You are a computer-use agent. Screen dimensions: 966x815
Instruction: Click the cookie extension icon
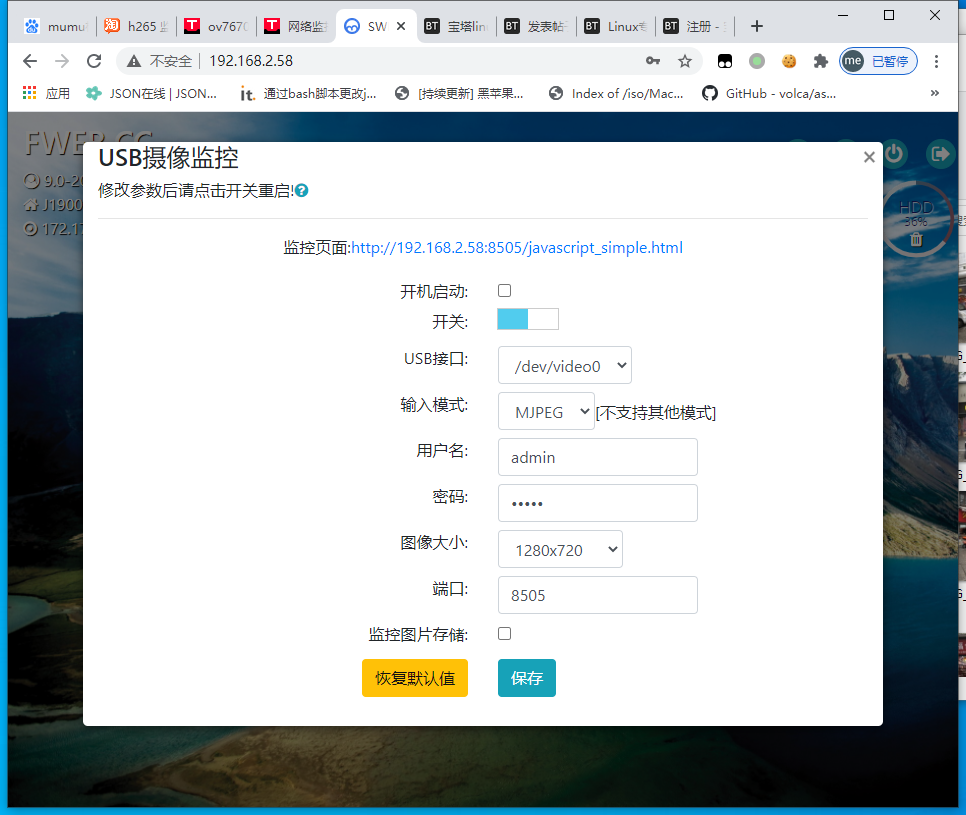[x=789, y=61]
